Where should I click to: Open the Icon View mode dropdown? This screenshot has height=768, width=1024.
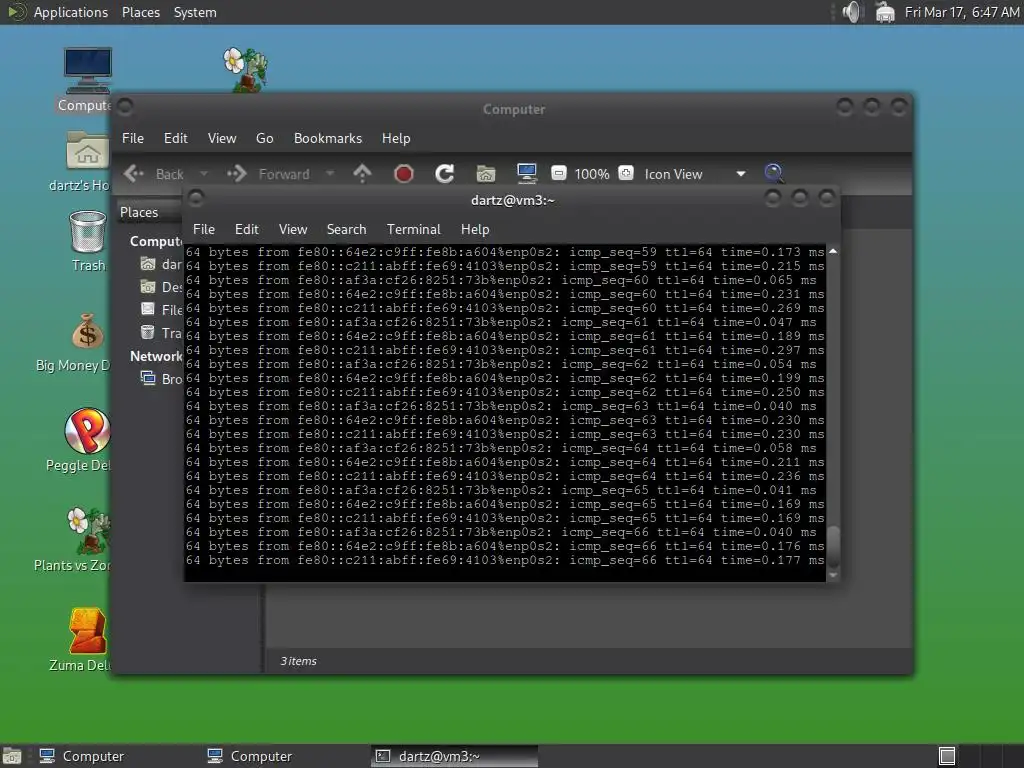pos(695,174)
